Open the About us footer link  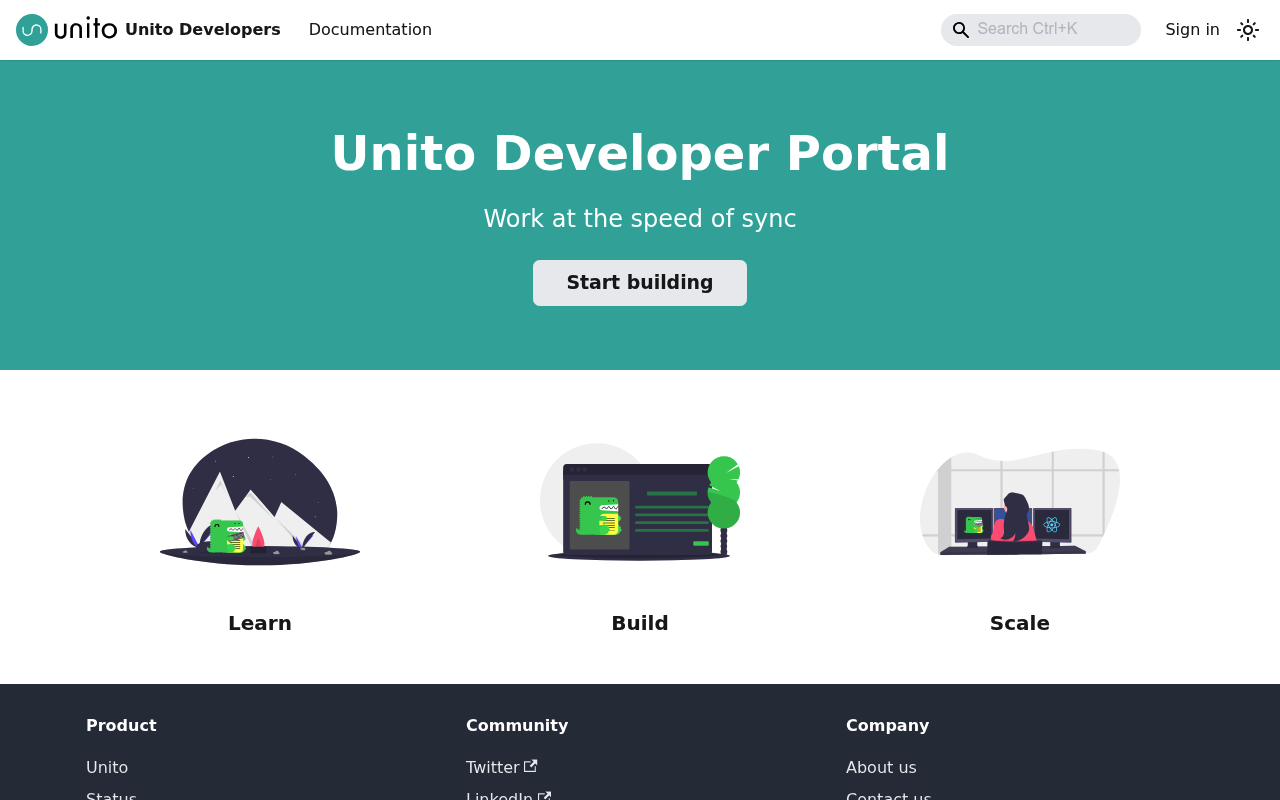881,767
